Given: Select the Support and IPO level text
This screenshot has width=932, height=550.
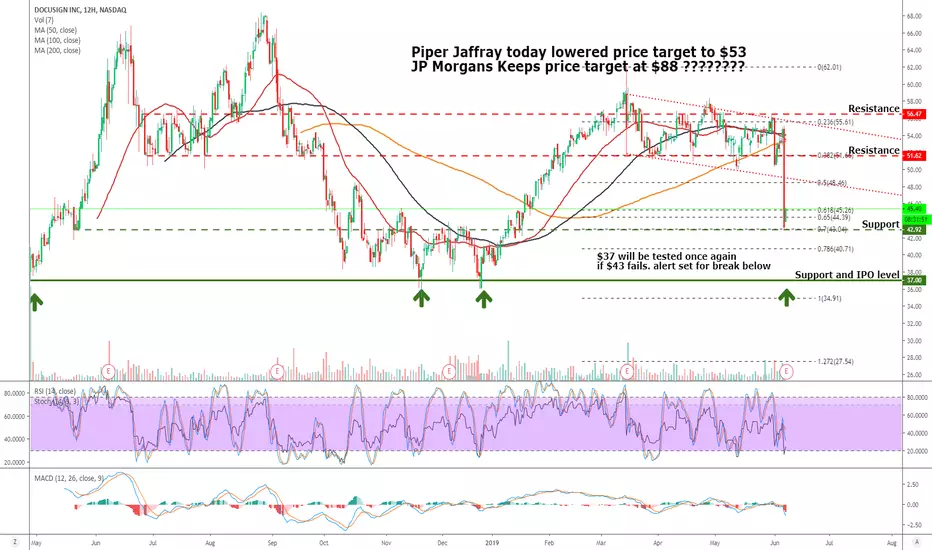Looking at the screenshot, I should click(847, 275).
